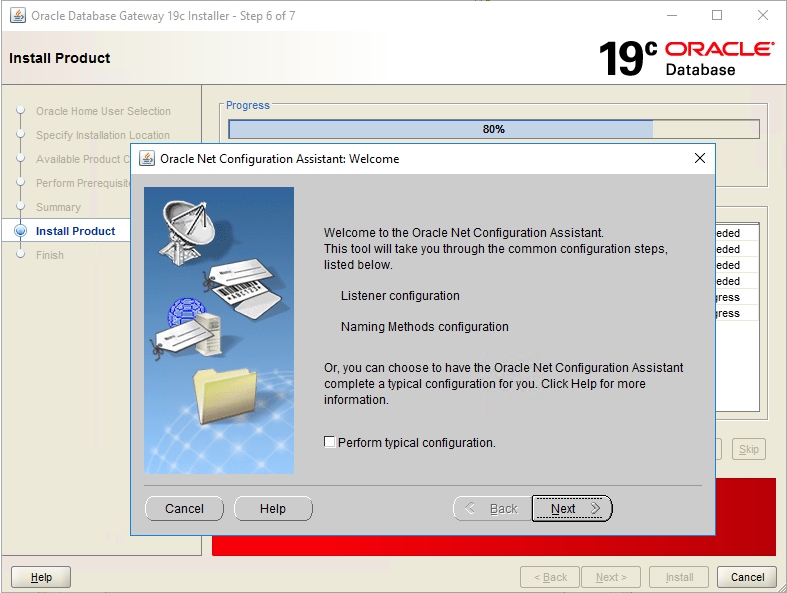Screen dimensions: 787x593
Task: Select the Oracle Home User Selection step
Action: tap(103, 111)
